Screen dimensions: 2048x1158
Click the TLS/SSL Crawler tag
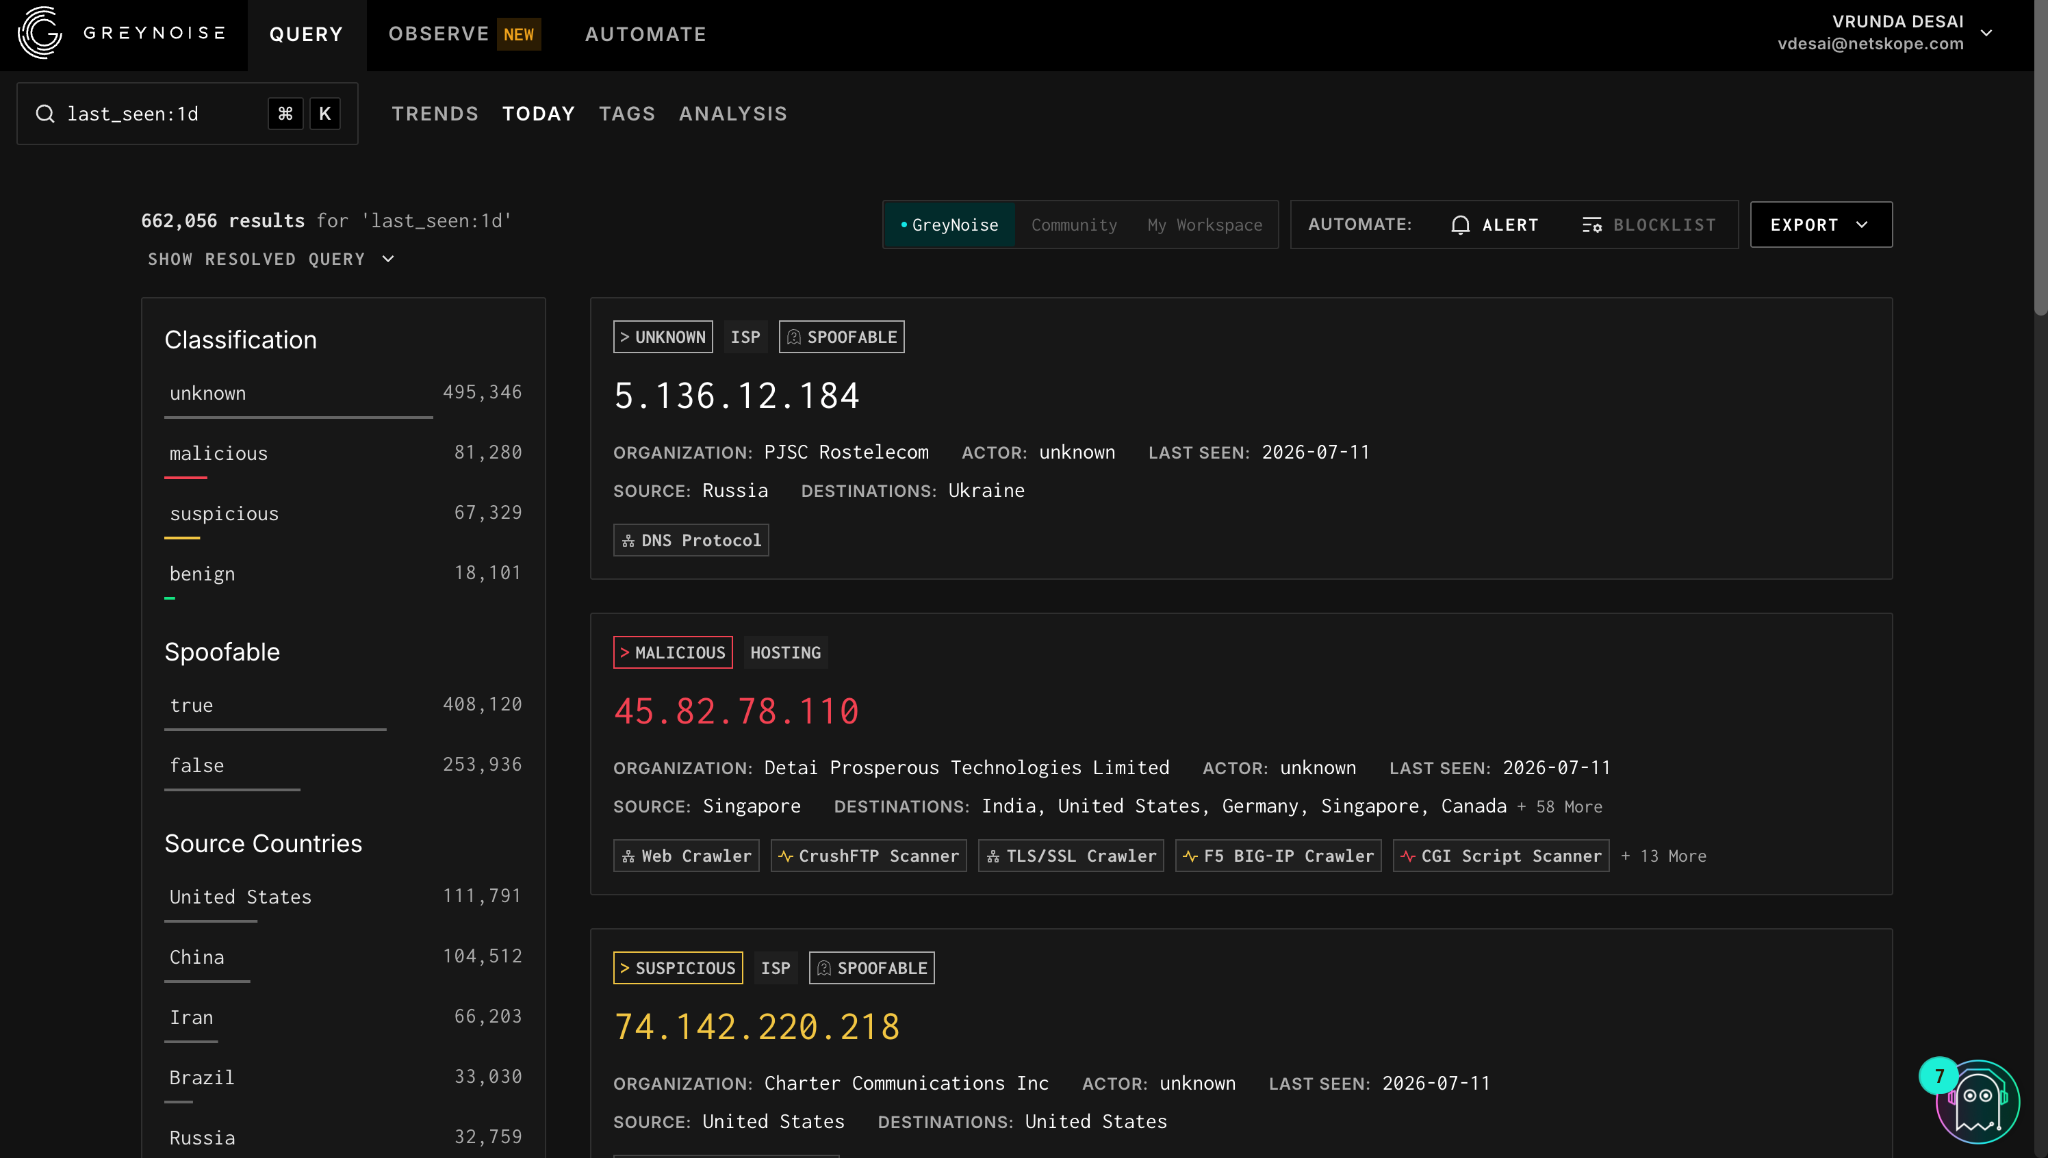click(1071, 856)
